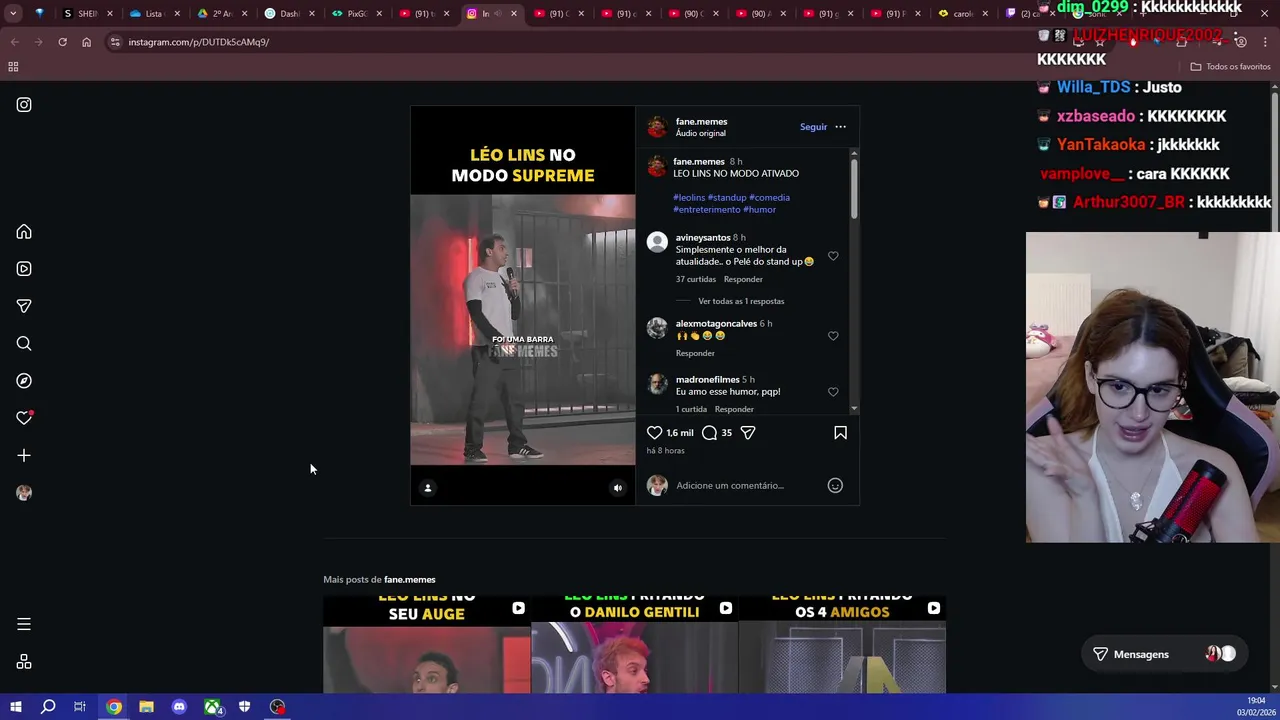
Task: Click the address bar URL
Action: click(x=198, y=42)
